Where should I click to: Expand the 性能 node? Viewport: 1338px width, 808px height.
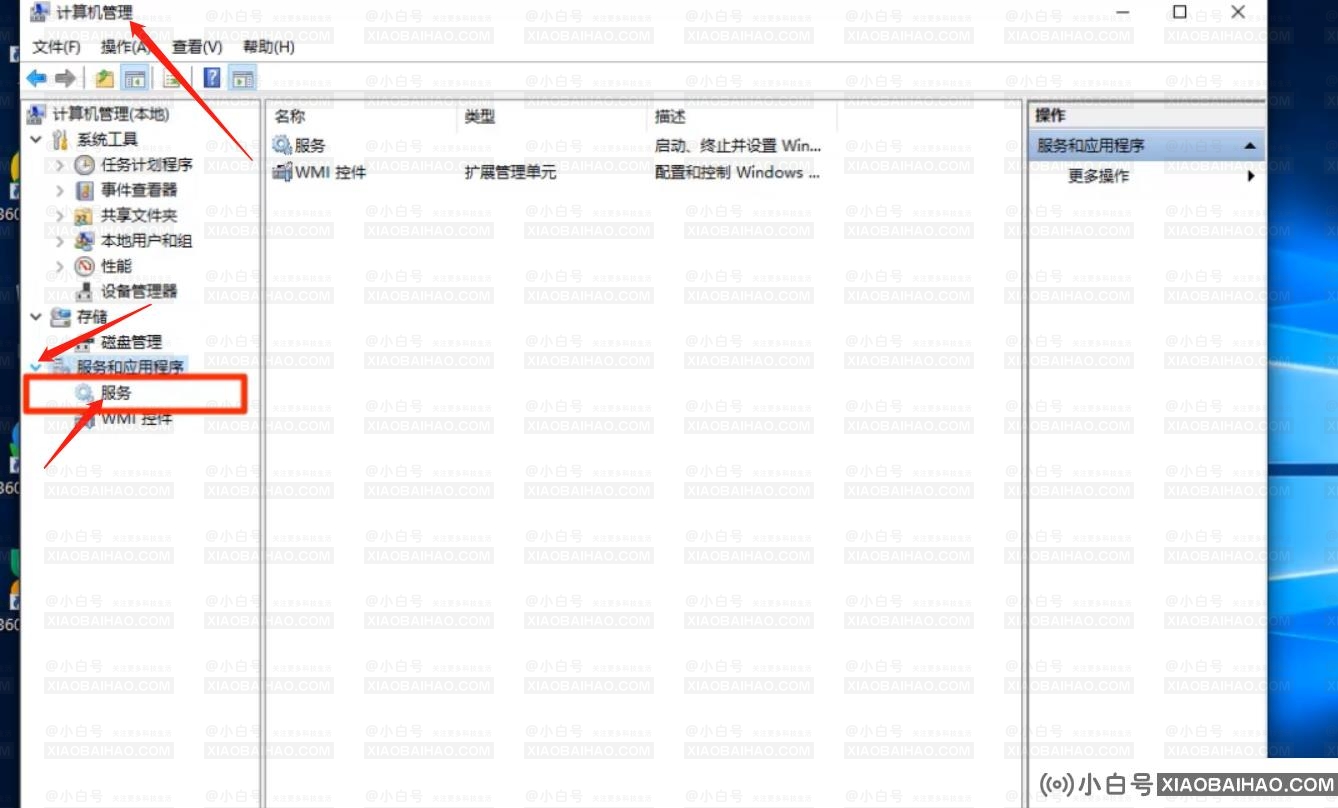[60, 266]
